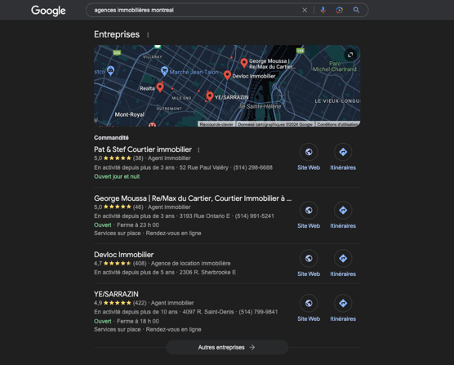Click George Moussa address 3193 Rue Ontario E
This screenshot has height=365, width=454.
205,216
